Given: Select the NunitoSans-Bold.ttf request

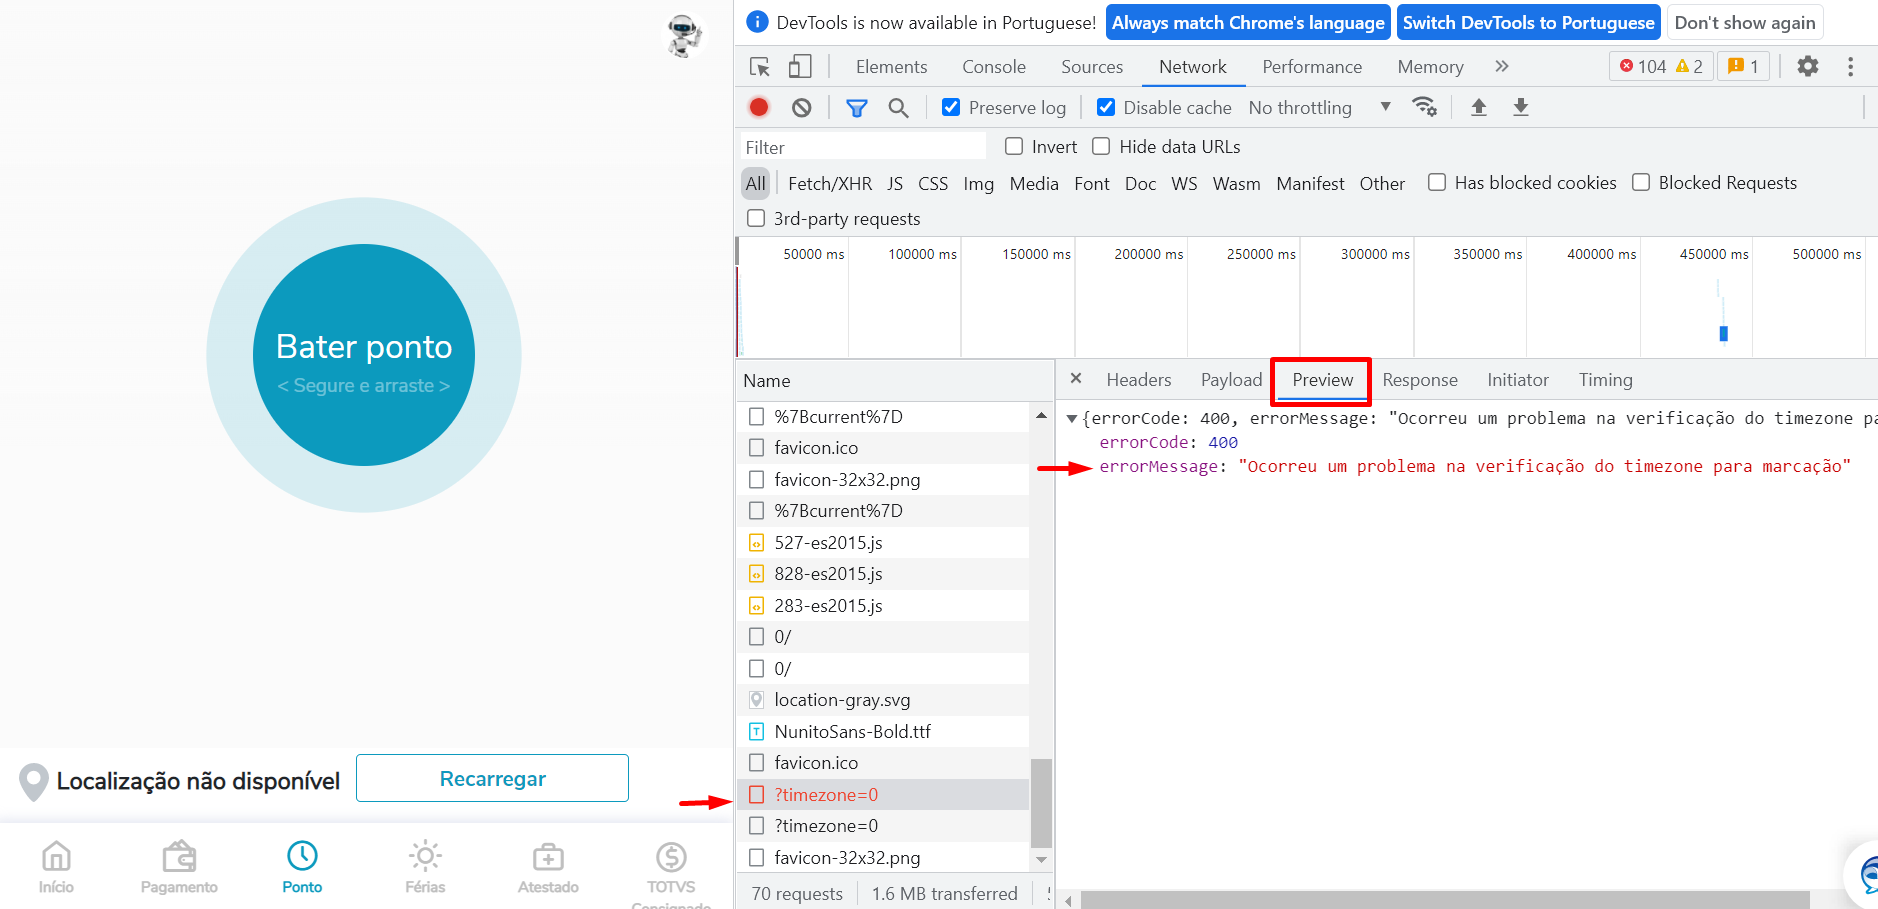Looking at the screenshot, I should coord(883,731).
